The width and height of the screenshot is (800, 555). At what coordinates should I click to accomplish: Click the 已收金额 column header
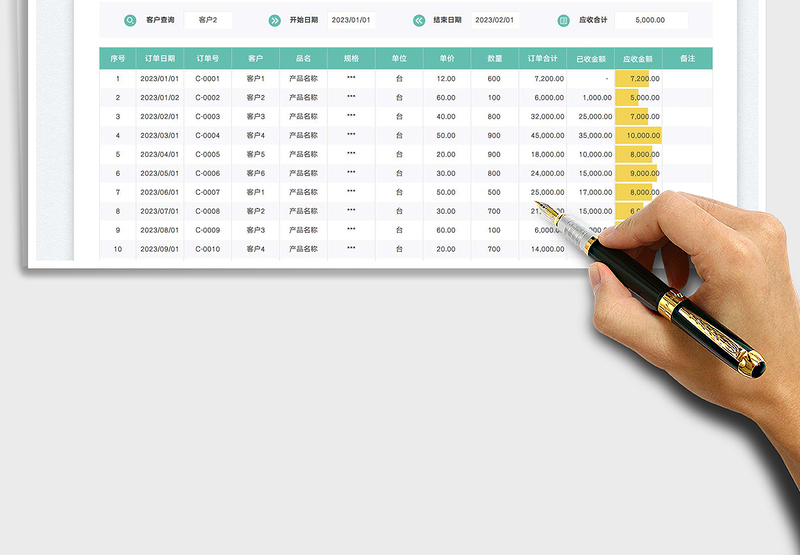tap(590, 59)
